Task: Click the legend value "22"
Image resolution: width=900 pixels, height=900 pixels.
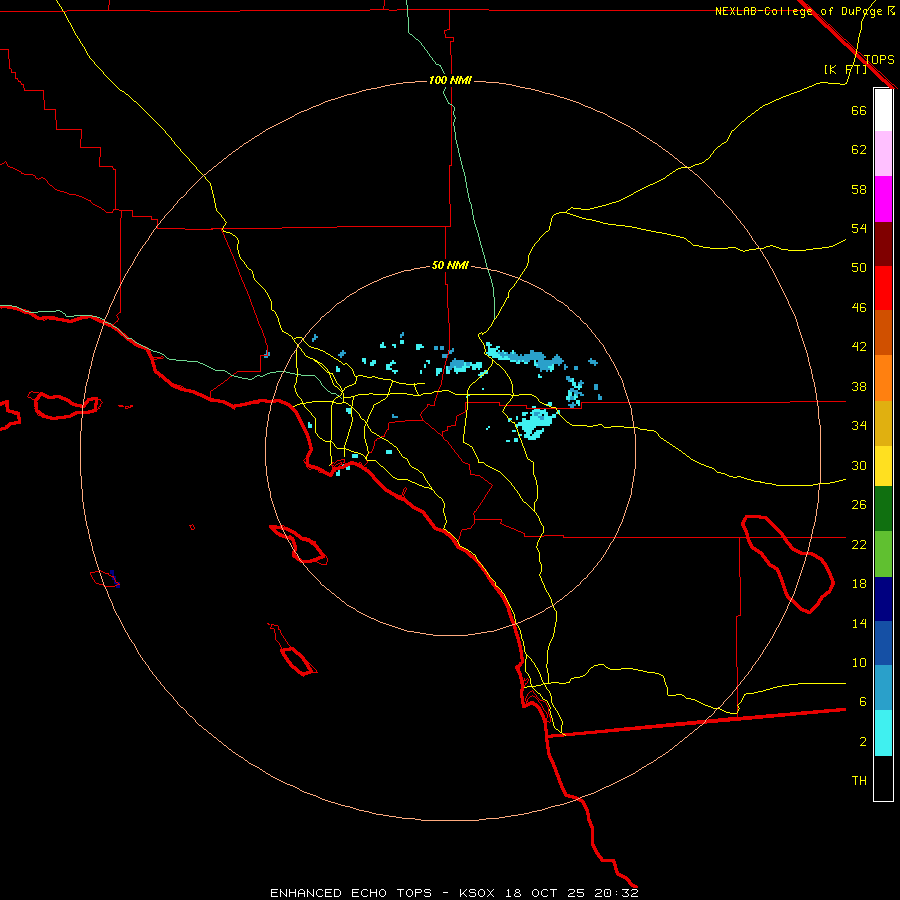Action: 859,544
